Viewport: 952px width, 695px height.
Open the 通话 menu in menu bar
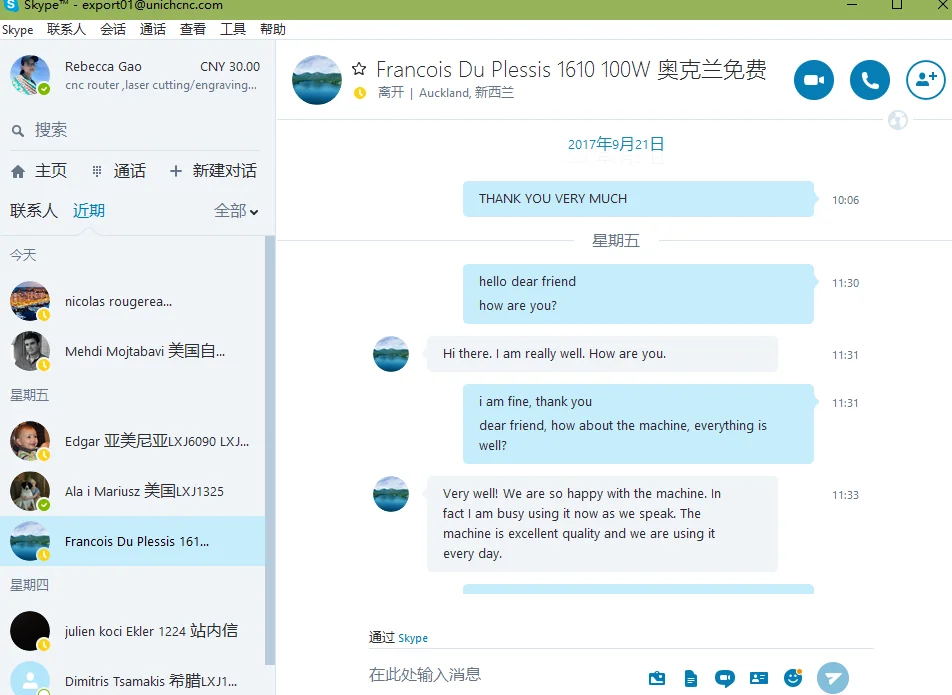tap(152, 29)
